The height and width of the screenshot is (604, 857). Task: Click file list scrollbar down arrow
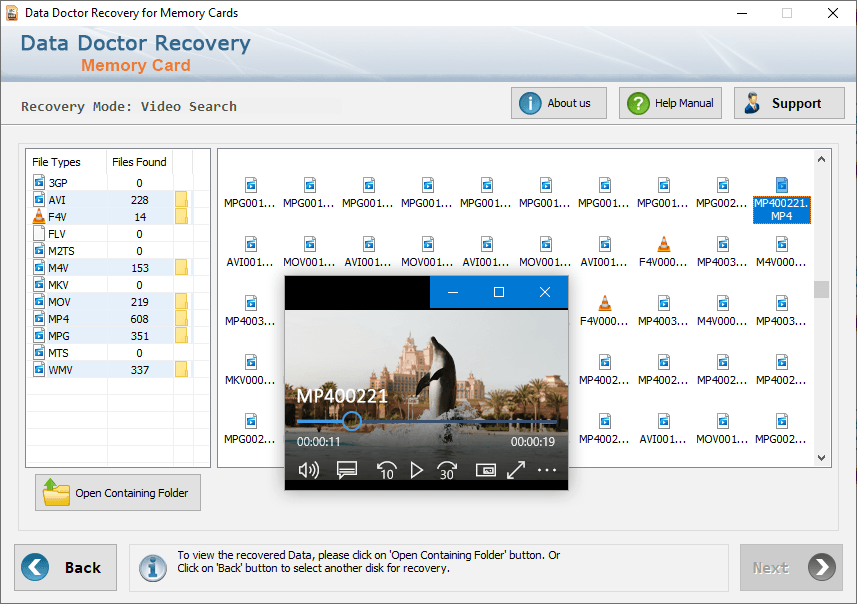click(821, 458)
